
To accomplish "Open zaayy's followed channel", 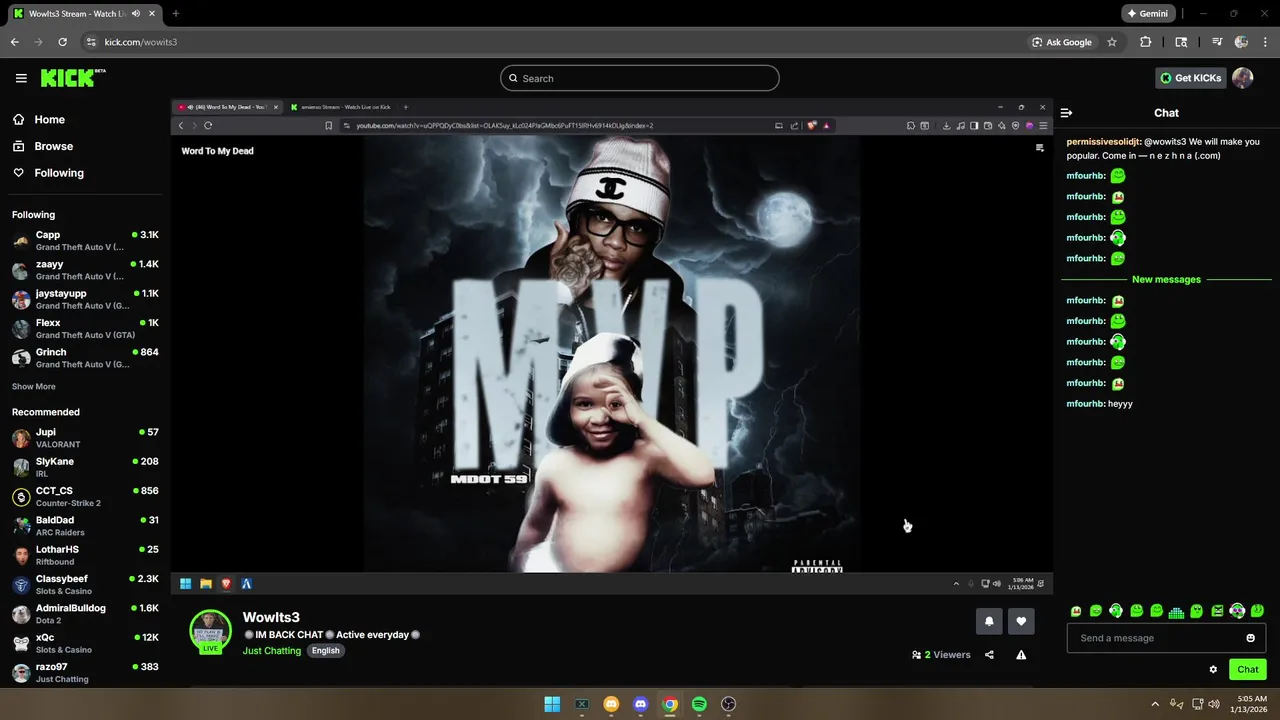I will point(85,270).
